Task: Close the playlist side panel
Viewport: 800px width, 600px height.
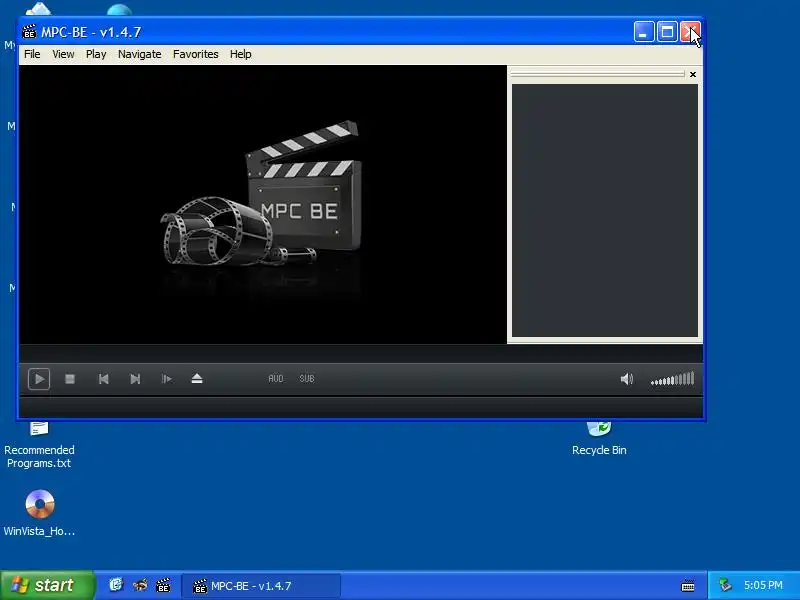Action: click(693, 74)
